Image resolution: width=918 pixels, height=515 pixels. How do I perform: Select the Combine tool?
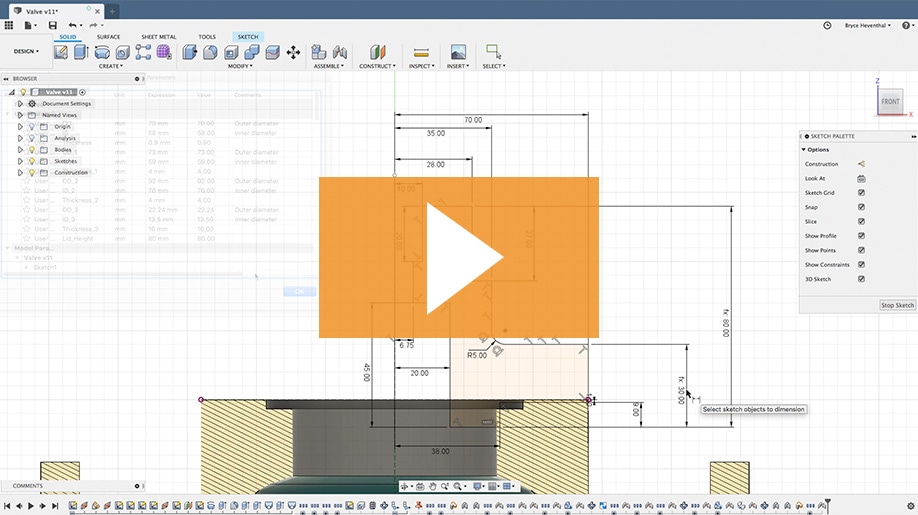pos(252,52)
